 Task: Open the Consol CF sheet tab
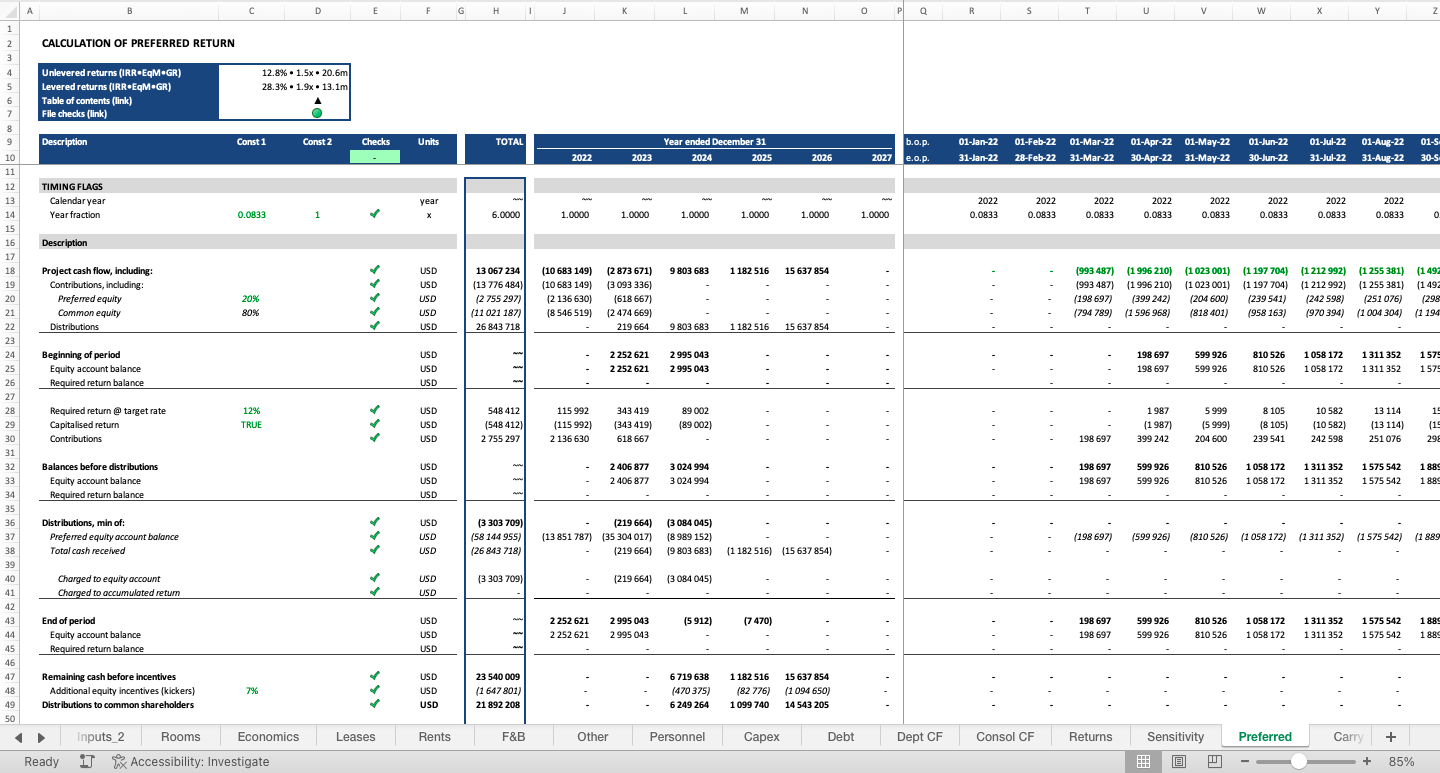(1005, 737)
